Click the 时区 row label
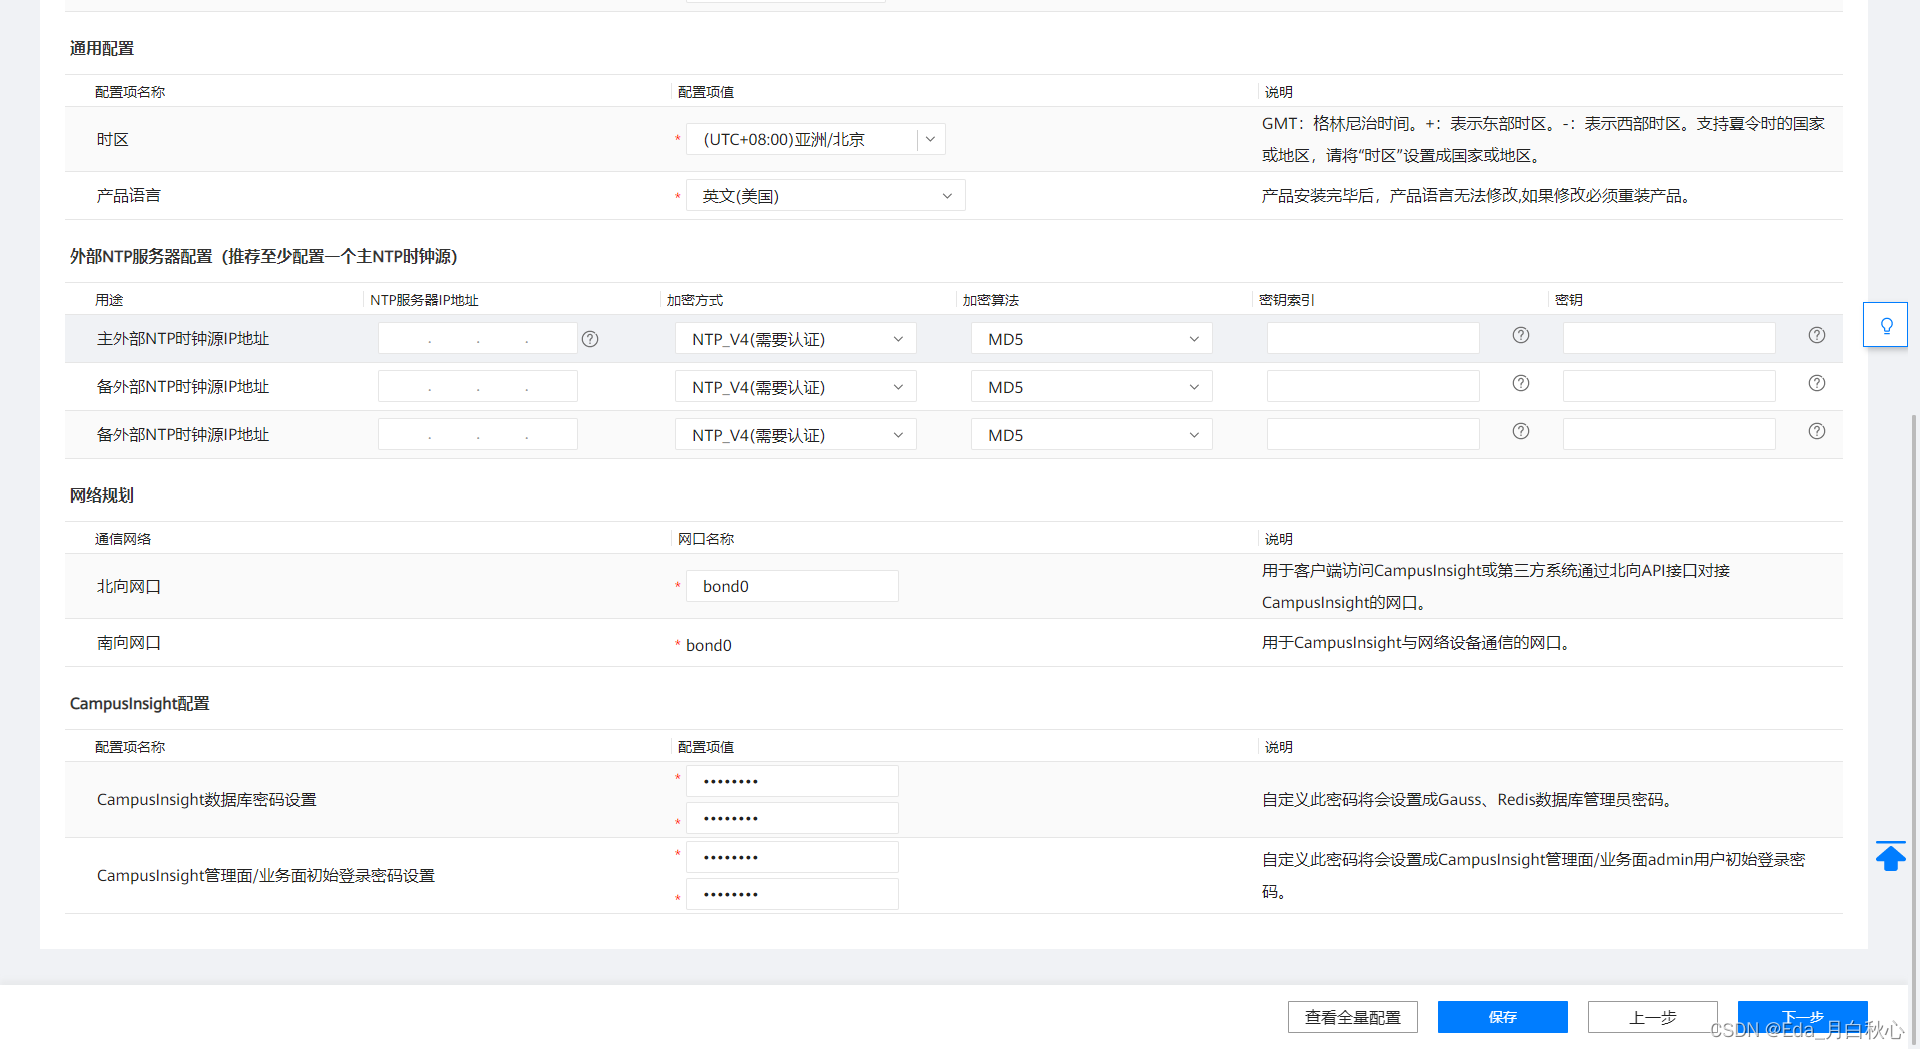This screenshot has width=1920, height=1049. click(113, 140)
